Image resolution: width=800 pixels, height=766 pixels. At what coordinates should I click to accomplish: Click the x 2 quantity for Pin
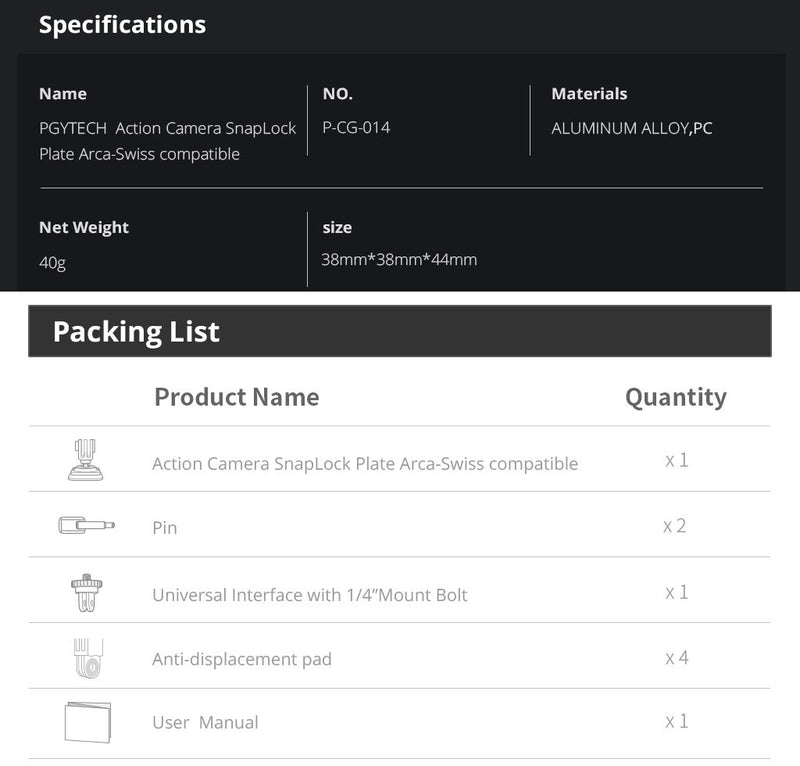[674, 526]
